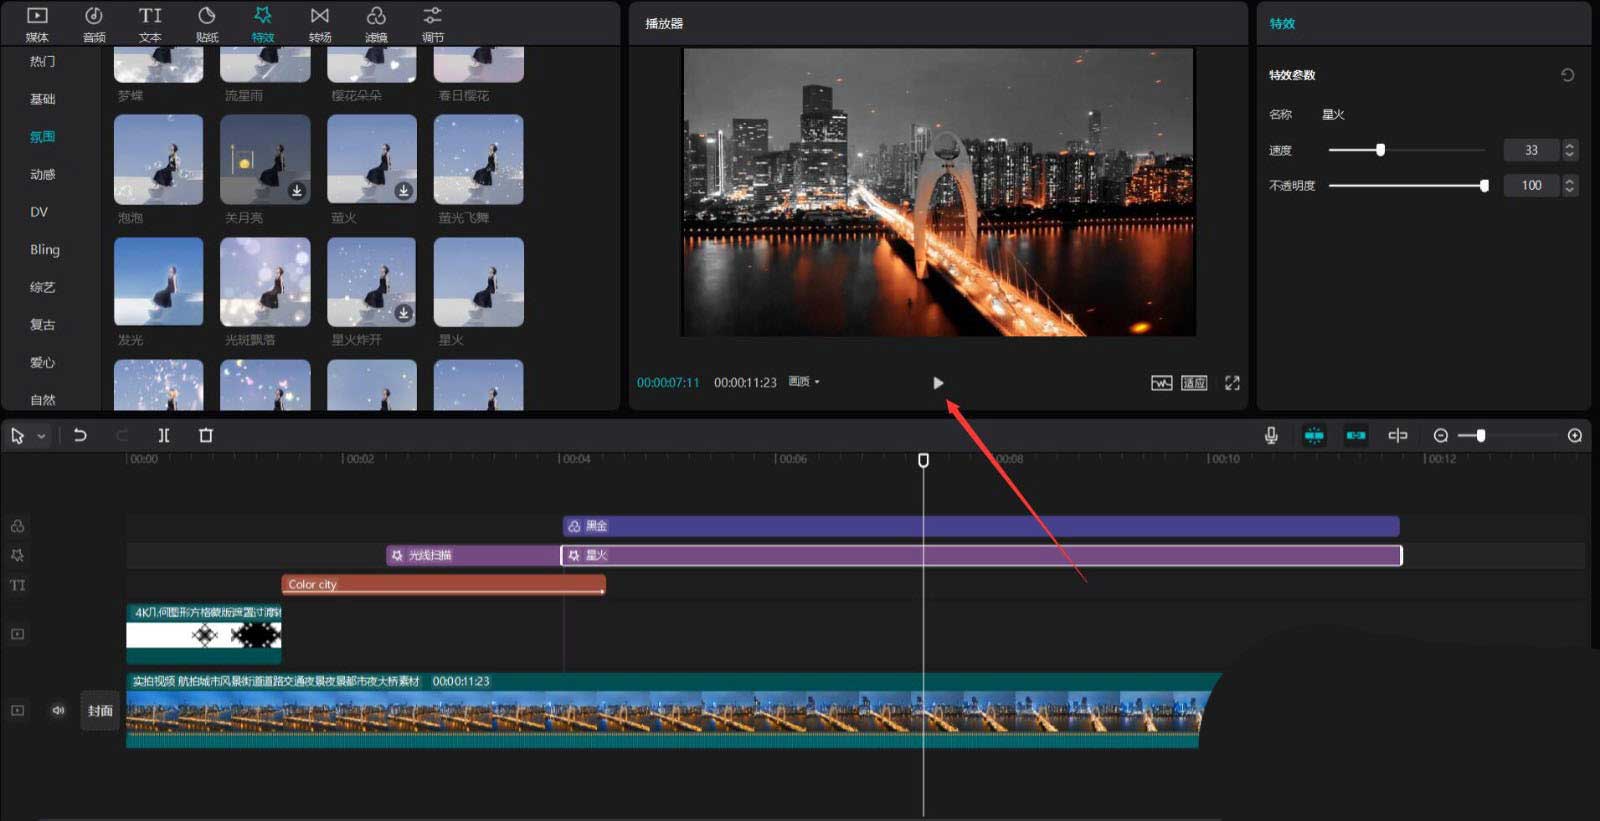The width and height of the screenshot is (1600, 821).
Task: Open the 画质 quality dropdown
Action: pos(804,382)
